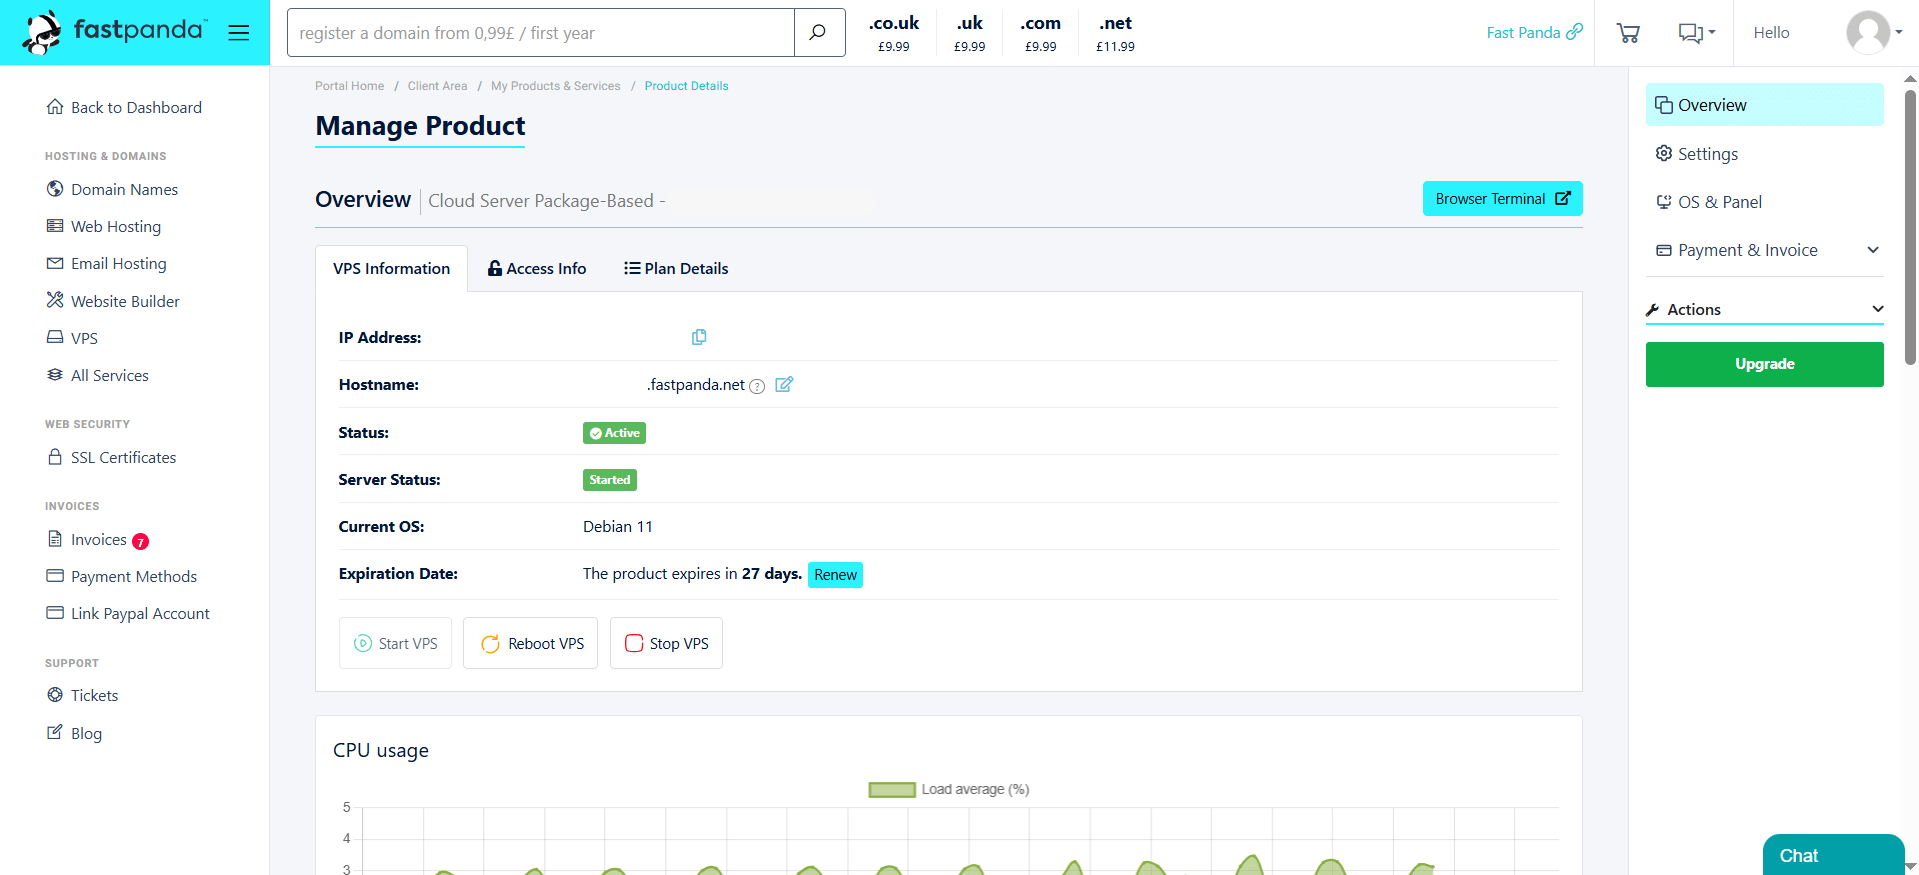Click the All Services layers icon

click(55, 375)
